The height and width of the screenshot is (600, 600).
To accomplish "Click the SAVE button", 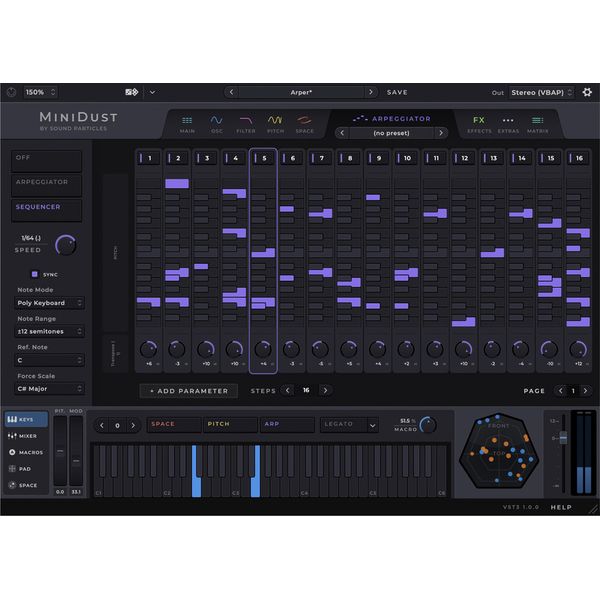I will [x=397, y=93].
